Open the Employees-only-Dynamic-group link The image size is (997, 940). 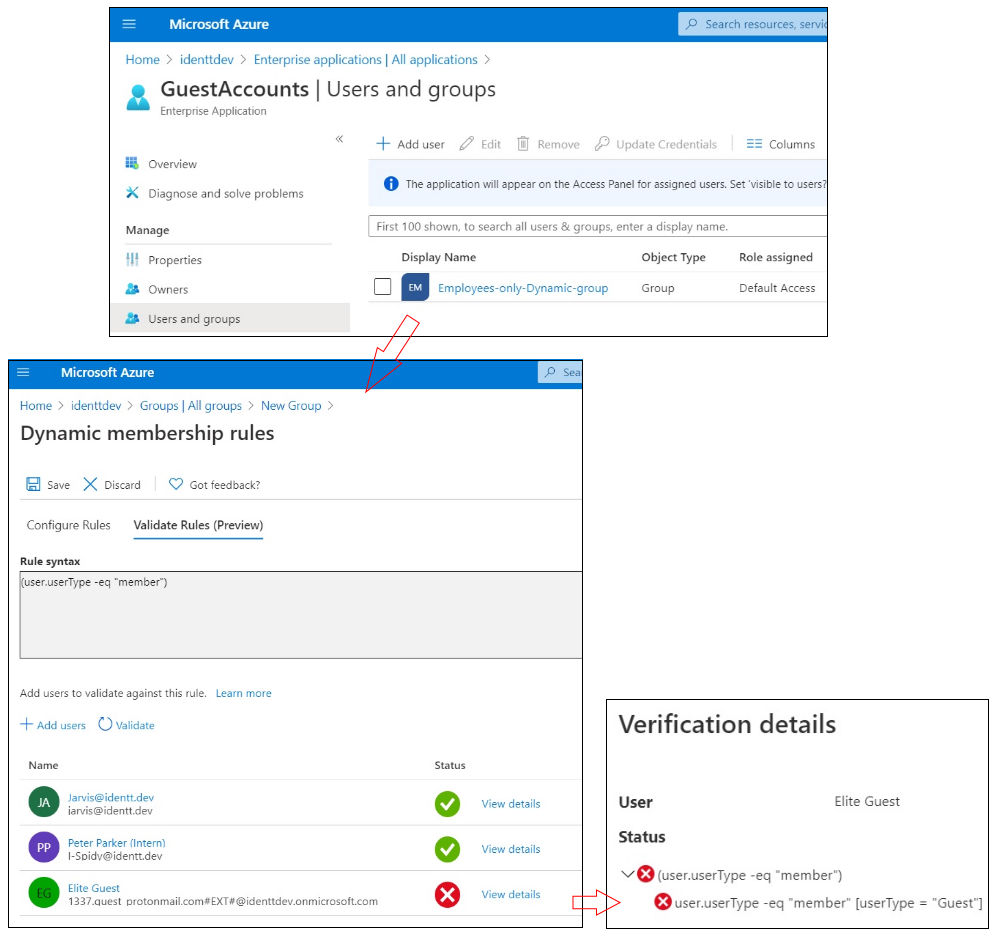[523, 288]
